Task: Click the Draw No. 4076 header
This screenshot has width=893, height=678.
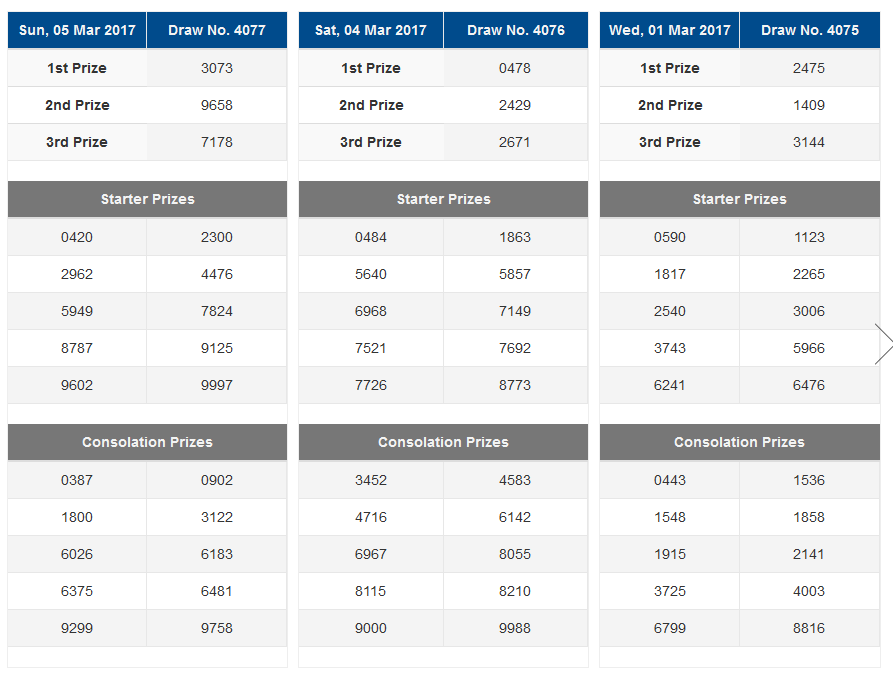Action: point(515,30)
